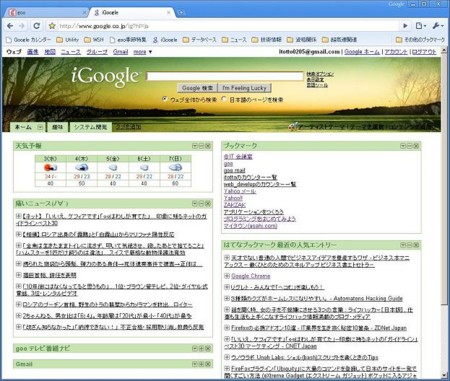Open the 天気予報 gadget menu dropdown arrow
The width and height of the screenshot is (450, 381).
195,146
